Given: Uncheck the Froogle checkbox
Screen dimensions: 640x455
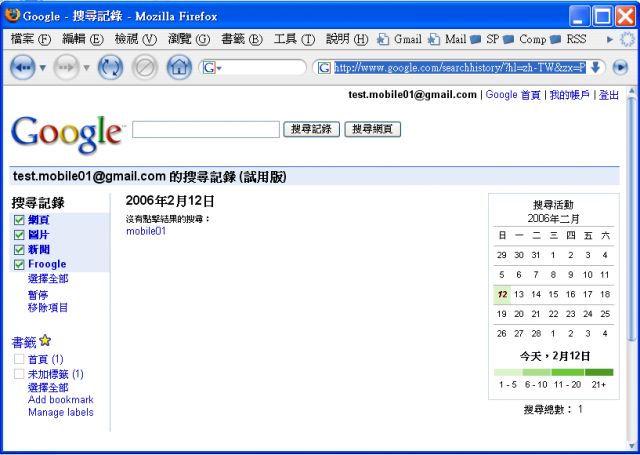Looking at the screenshot, I should [19, 264].
